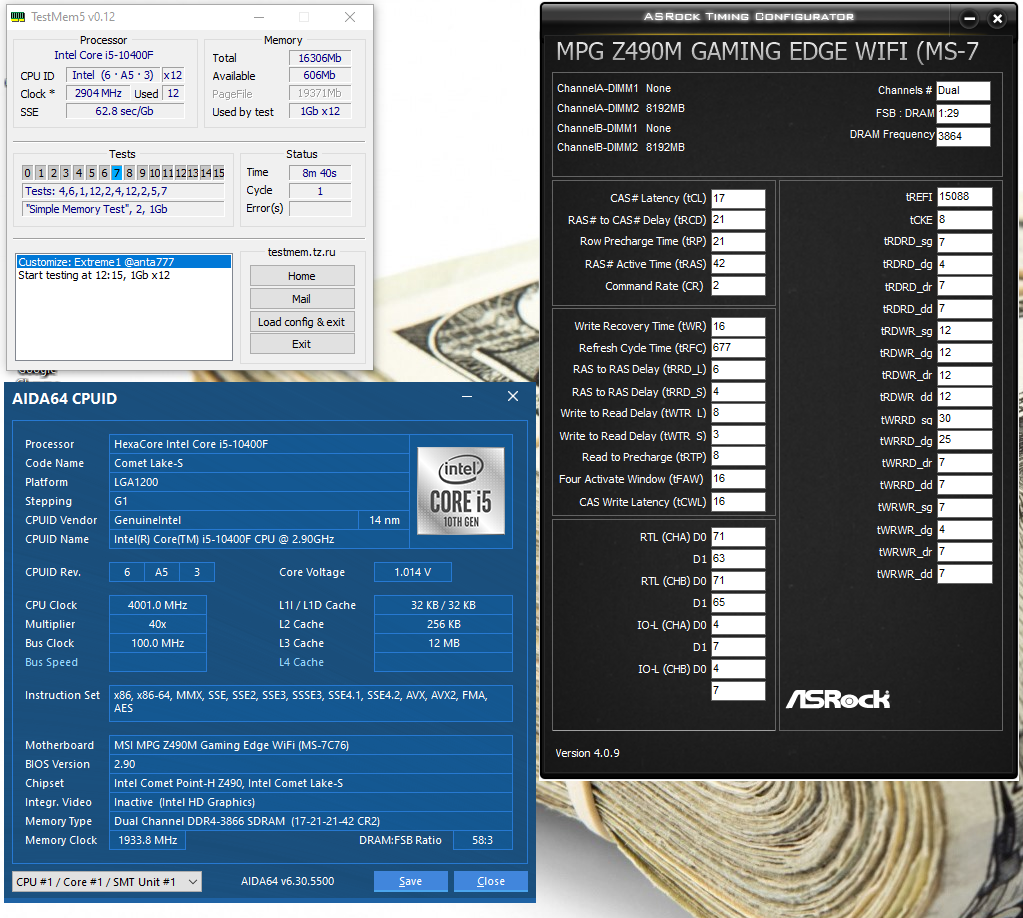The image size is (1023, 918).
Task: Click the Write Recovery Time (tWR) field
Action: (x=738, y=326)
